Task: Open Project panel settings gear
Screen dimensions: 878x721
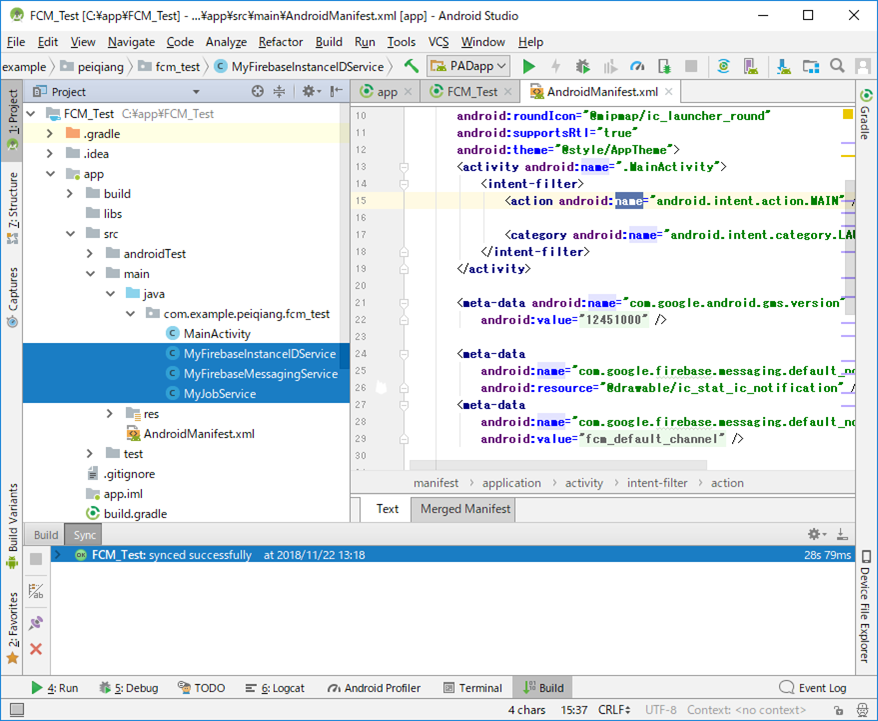Action: click(x=311, y=91)
